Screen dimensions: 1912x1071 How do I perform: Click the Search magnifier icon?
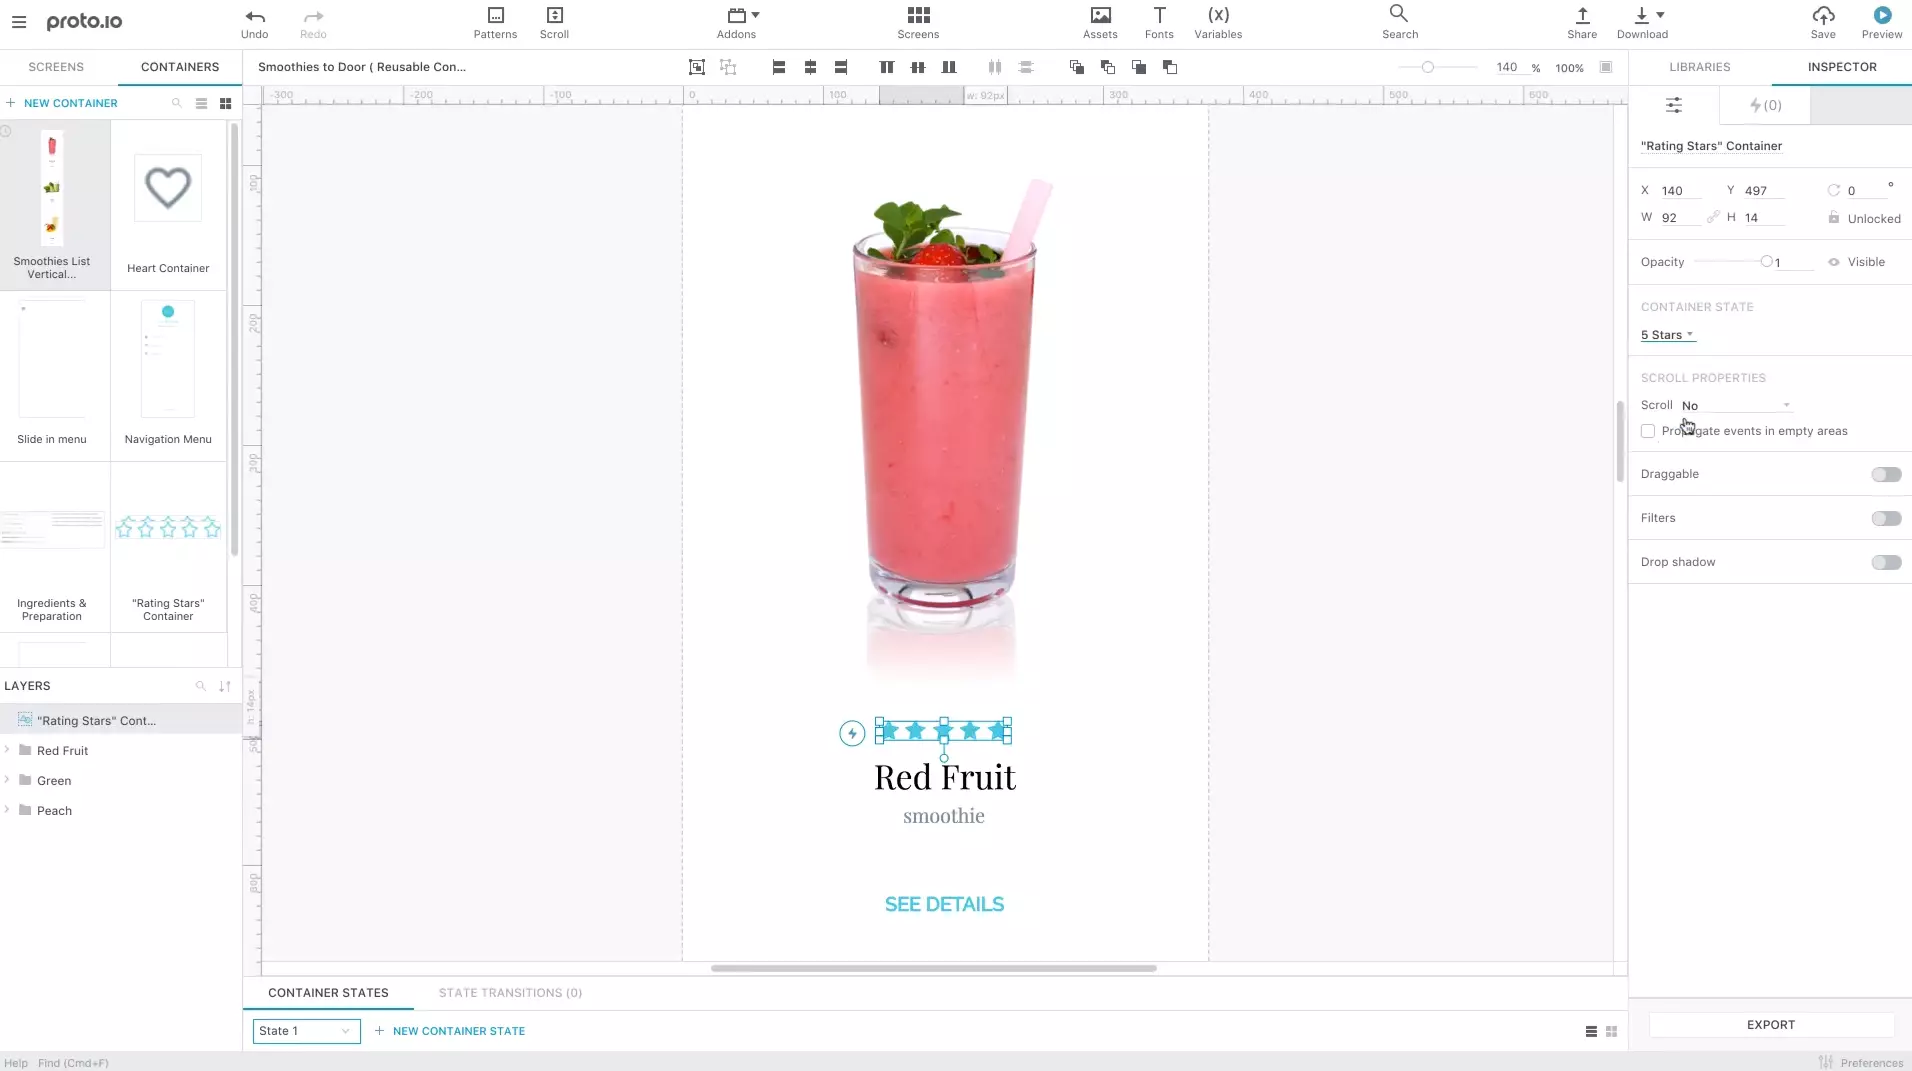click(1399, 14)
